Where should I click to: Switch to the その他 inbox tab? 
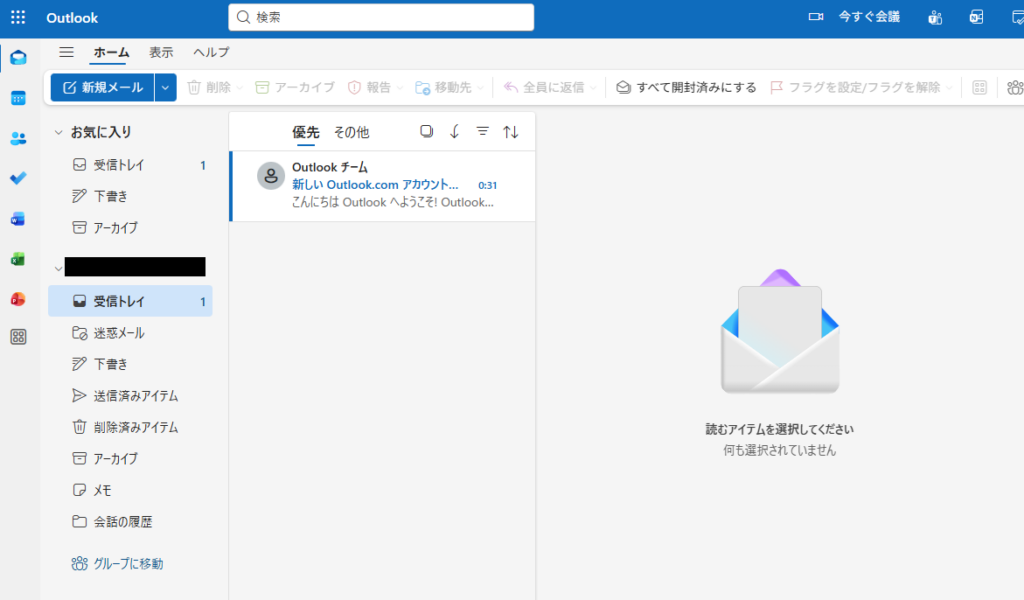(x=351, y=132)
